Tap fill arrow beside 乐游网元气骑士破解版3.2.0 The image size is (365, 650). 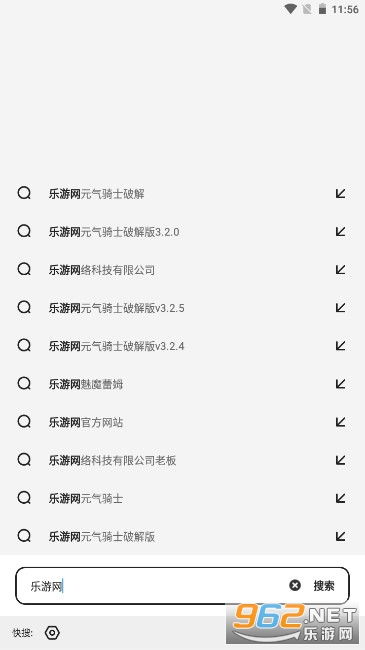pos(341,231)
